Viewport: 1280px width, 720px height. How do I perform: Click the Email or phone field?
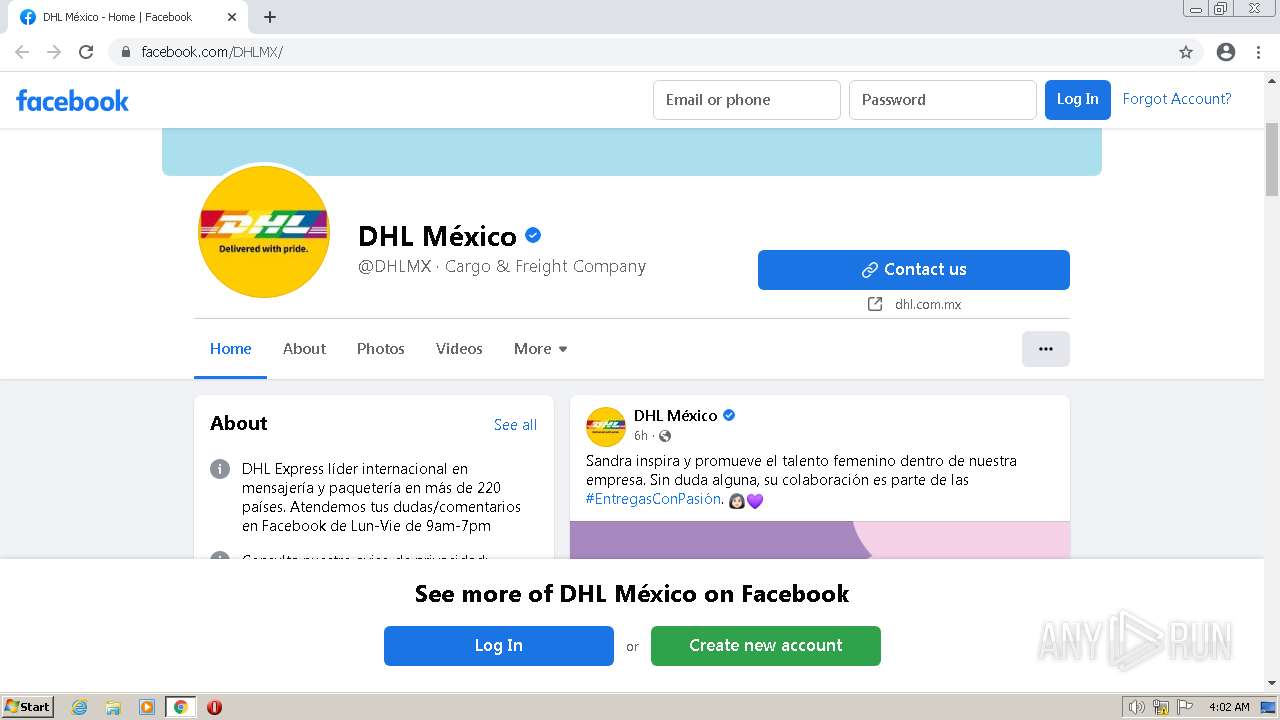(x=747, y=100)
